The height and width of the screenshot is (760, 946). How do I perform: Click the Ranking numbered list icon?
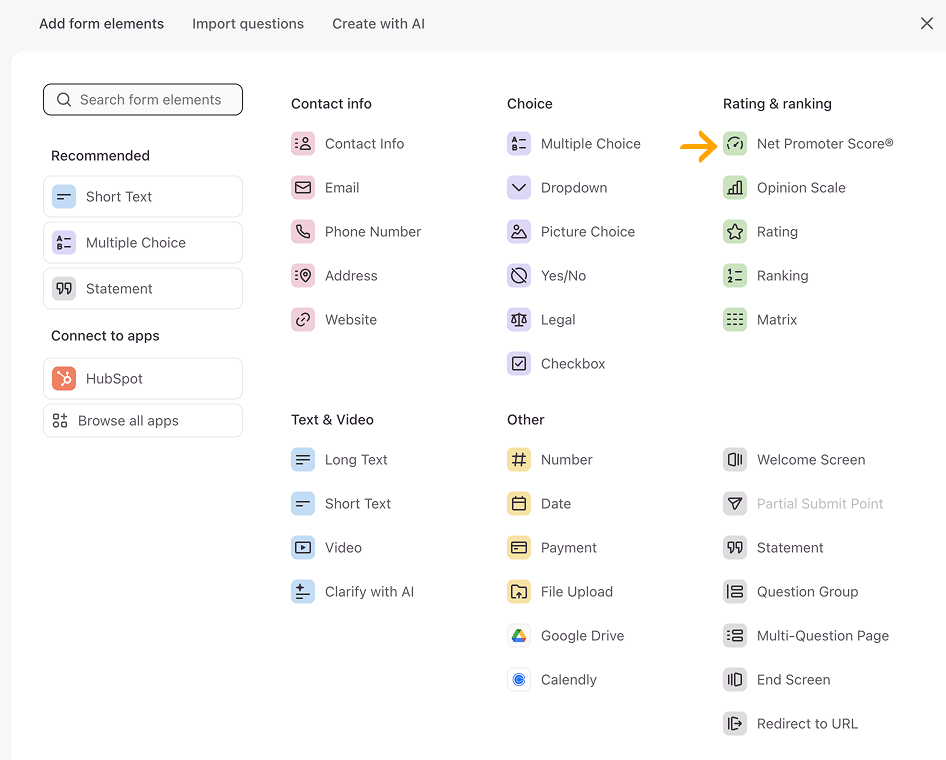(735, 276)
